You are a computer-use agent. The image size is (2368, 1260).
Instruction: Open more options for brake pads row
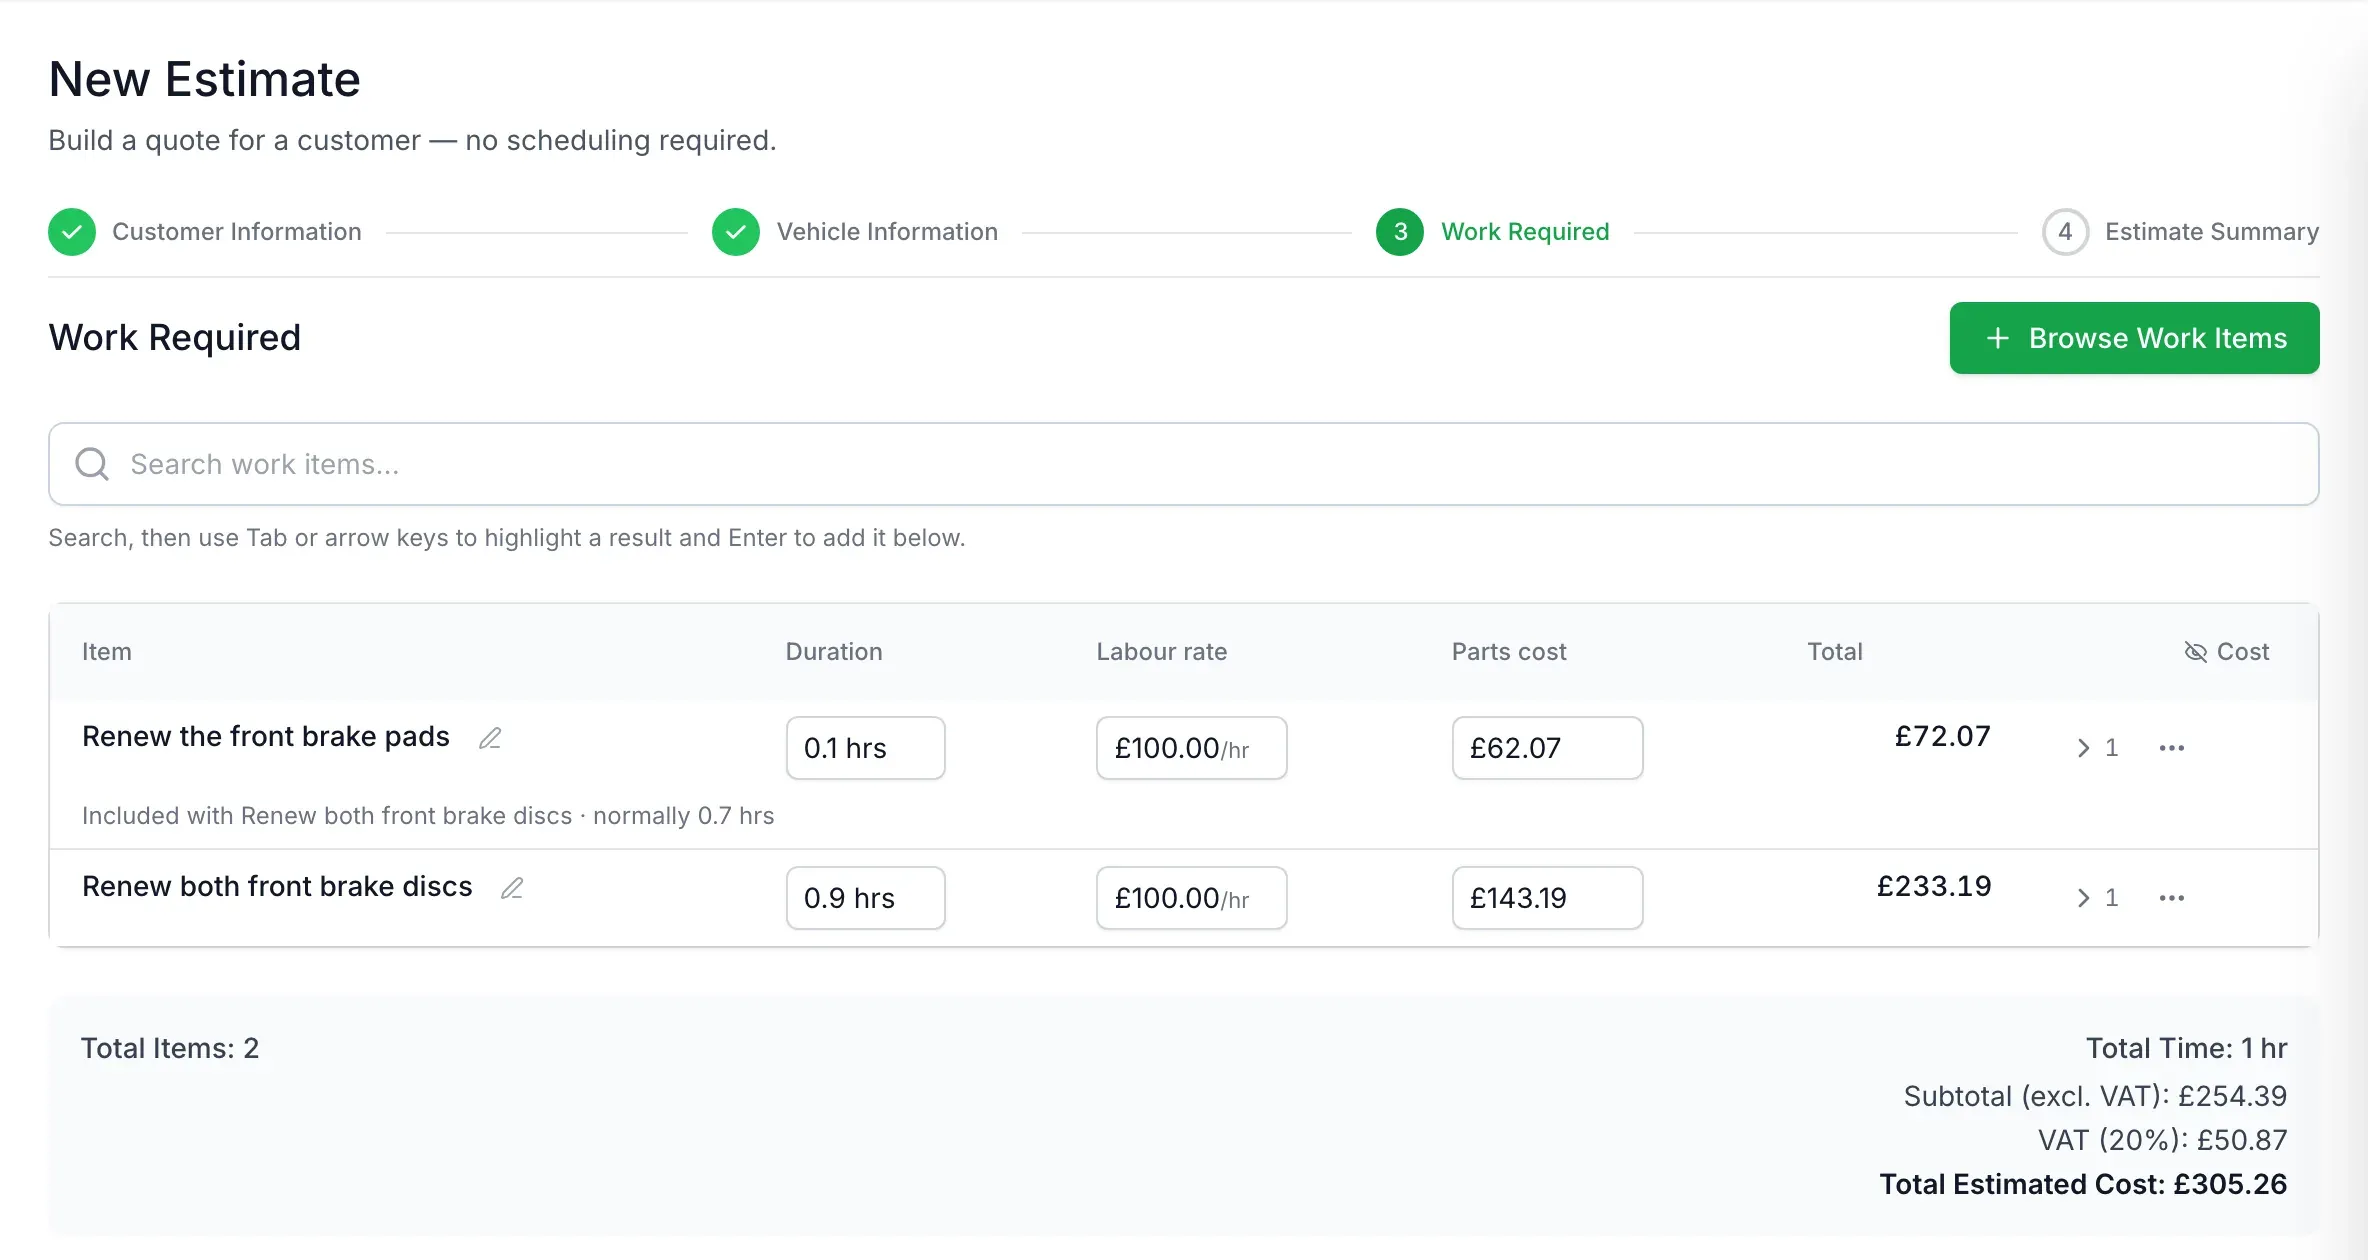[x=2171, y=748]
